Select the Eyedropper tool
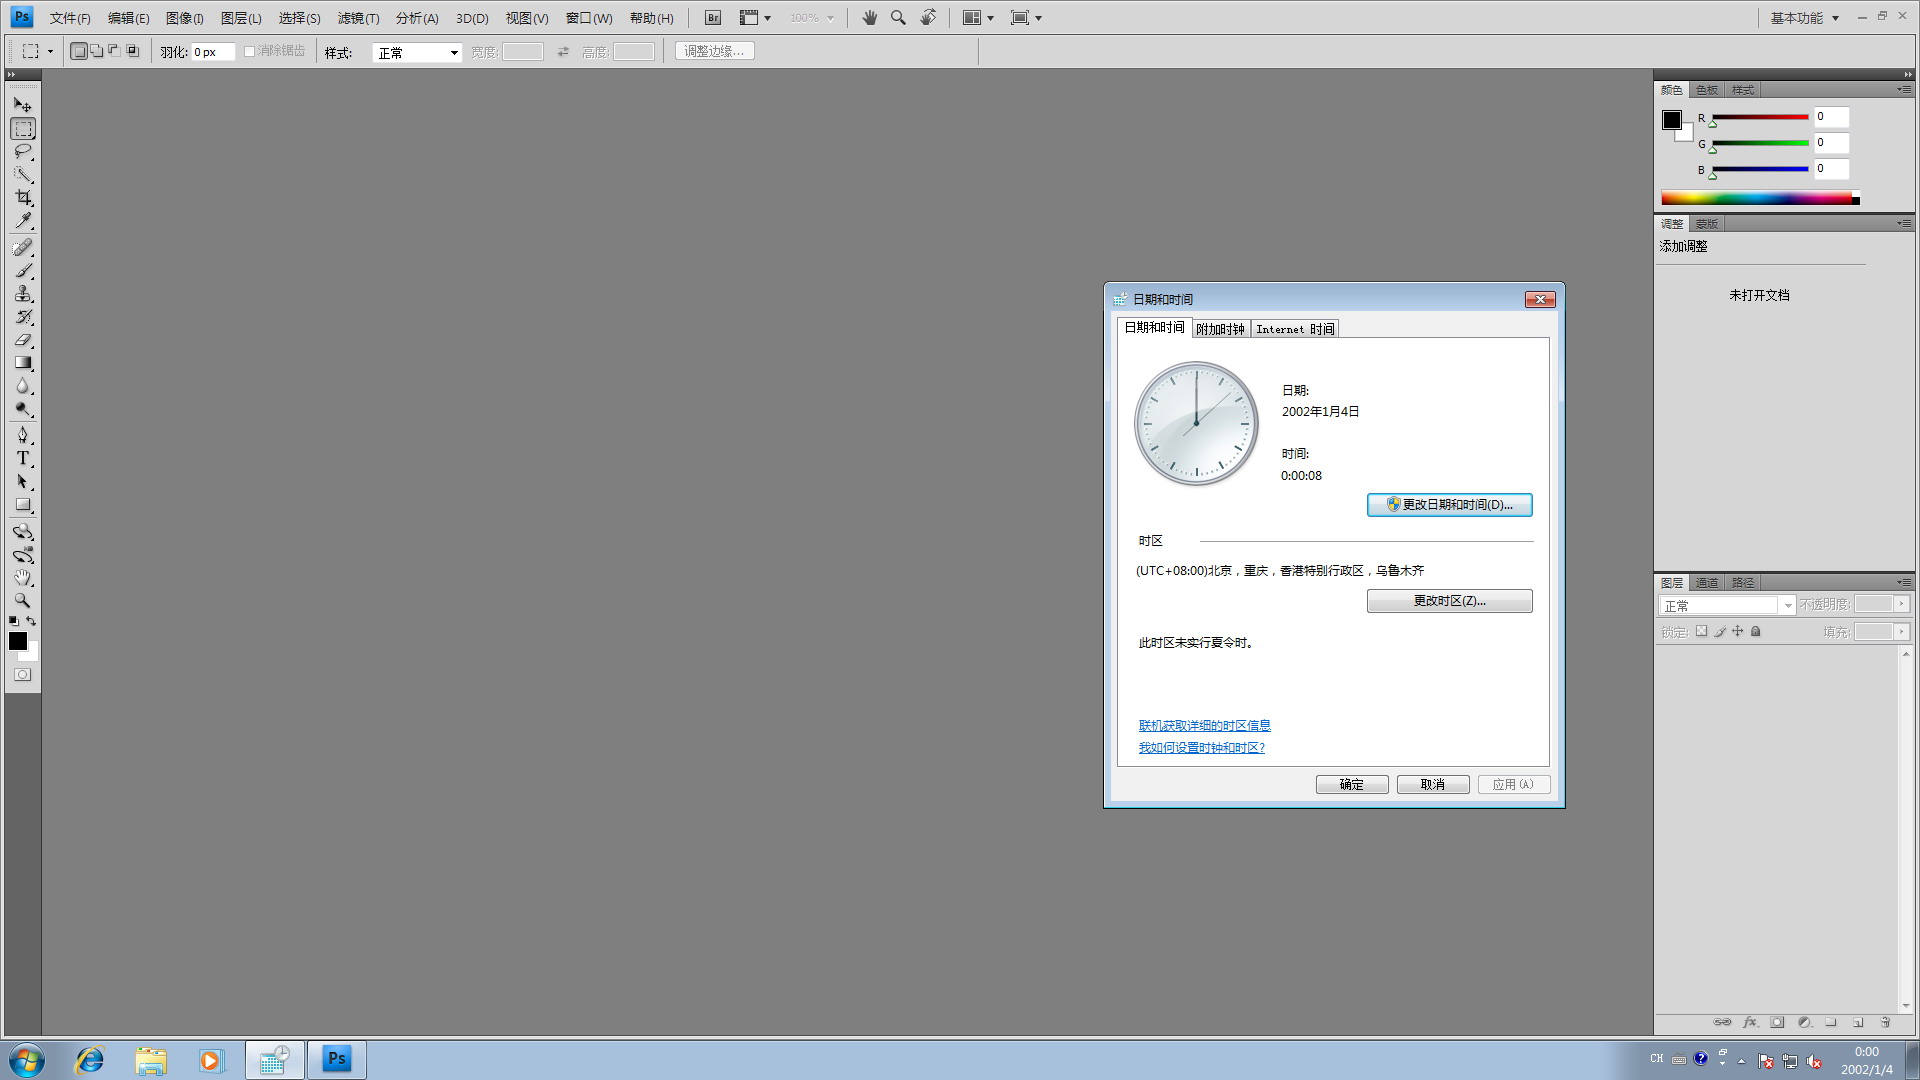Screen dimensions: 1920x1080 [23, 221]
